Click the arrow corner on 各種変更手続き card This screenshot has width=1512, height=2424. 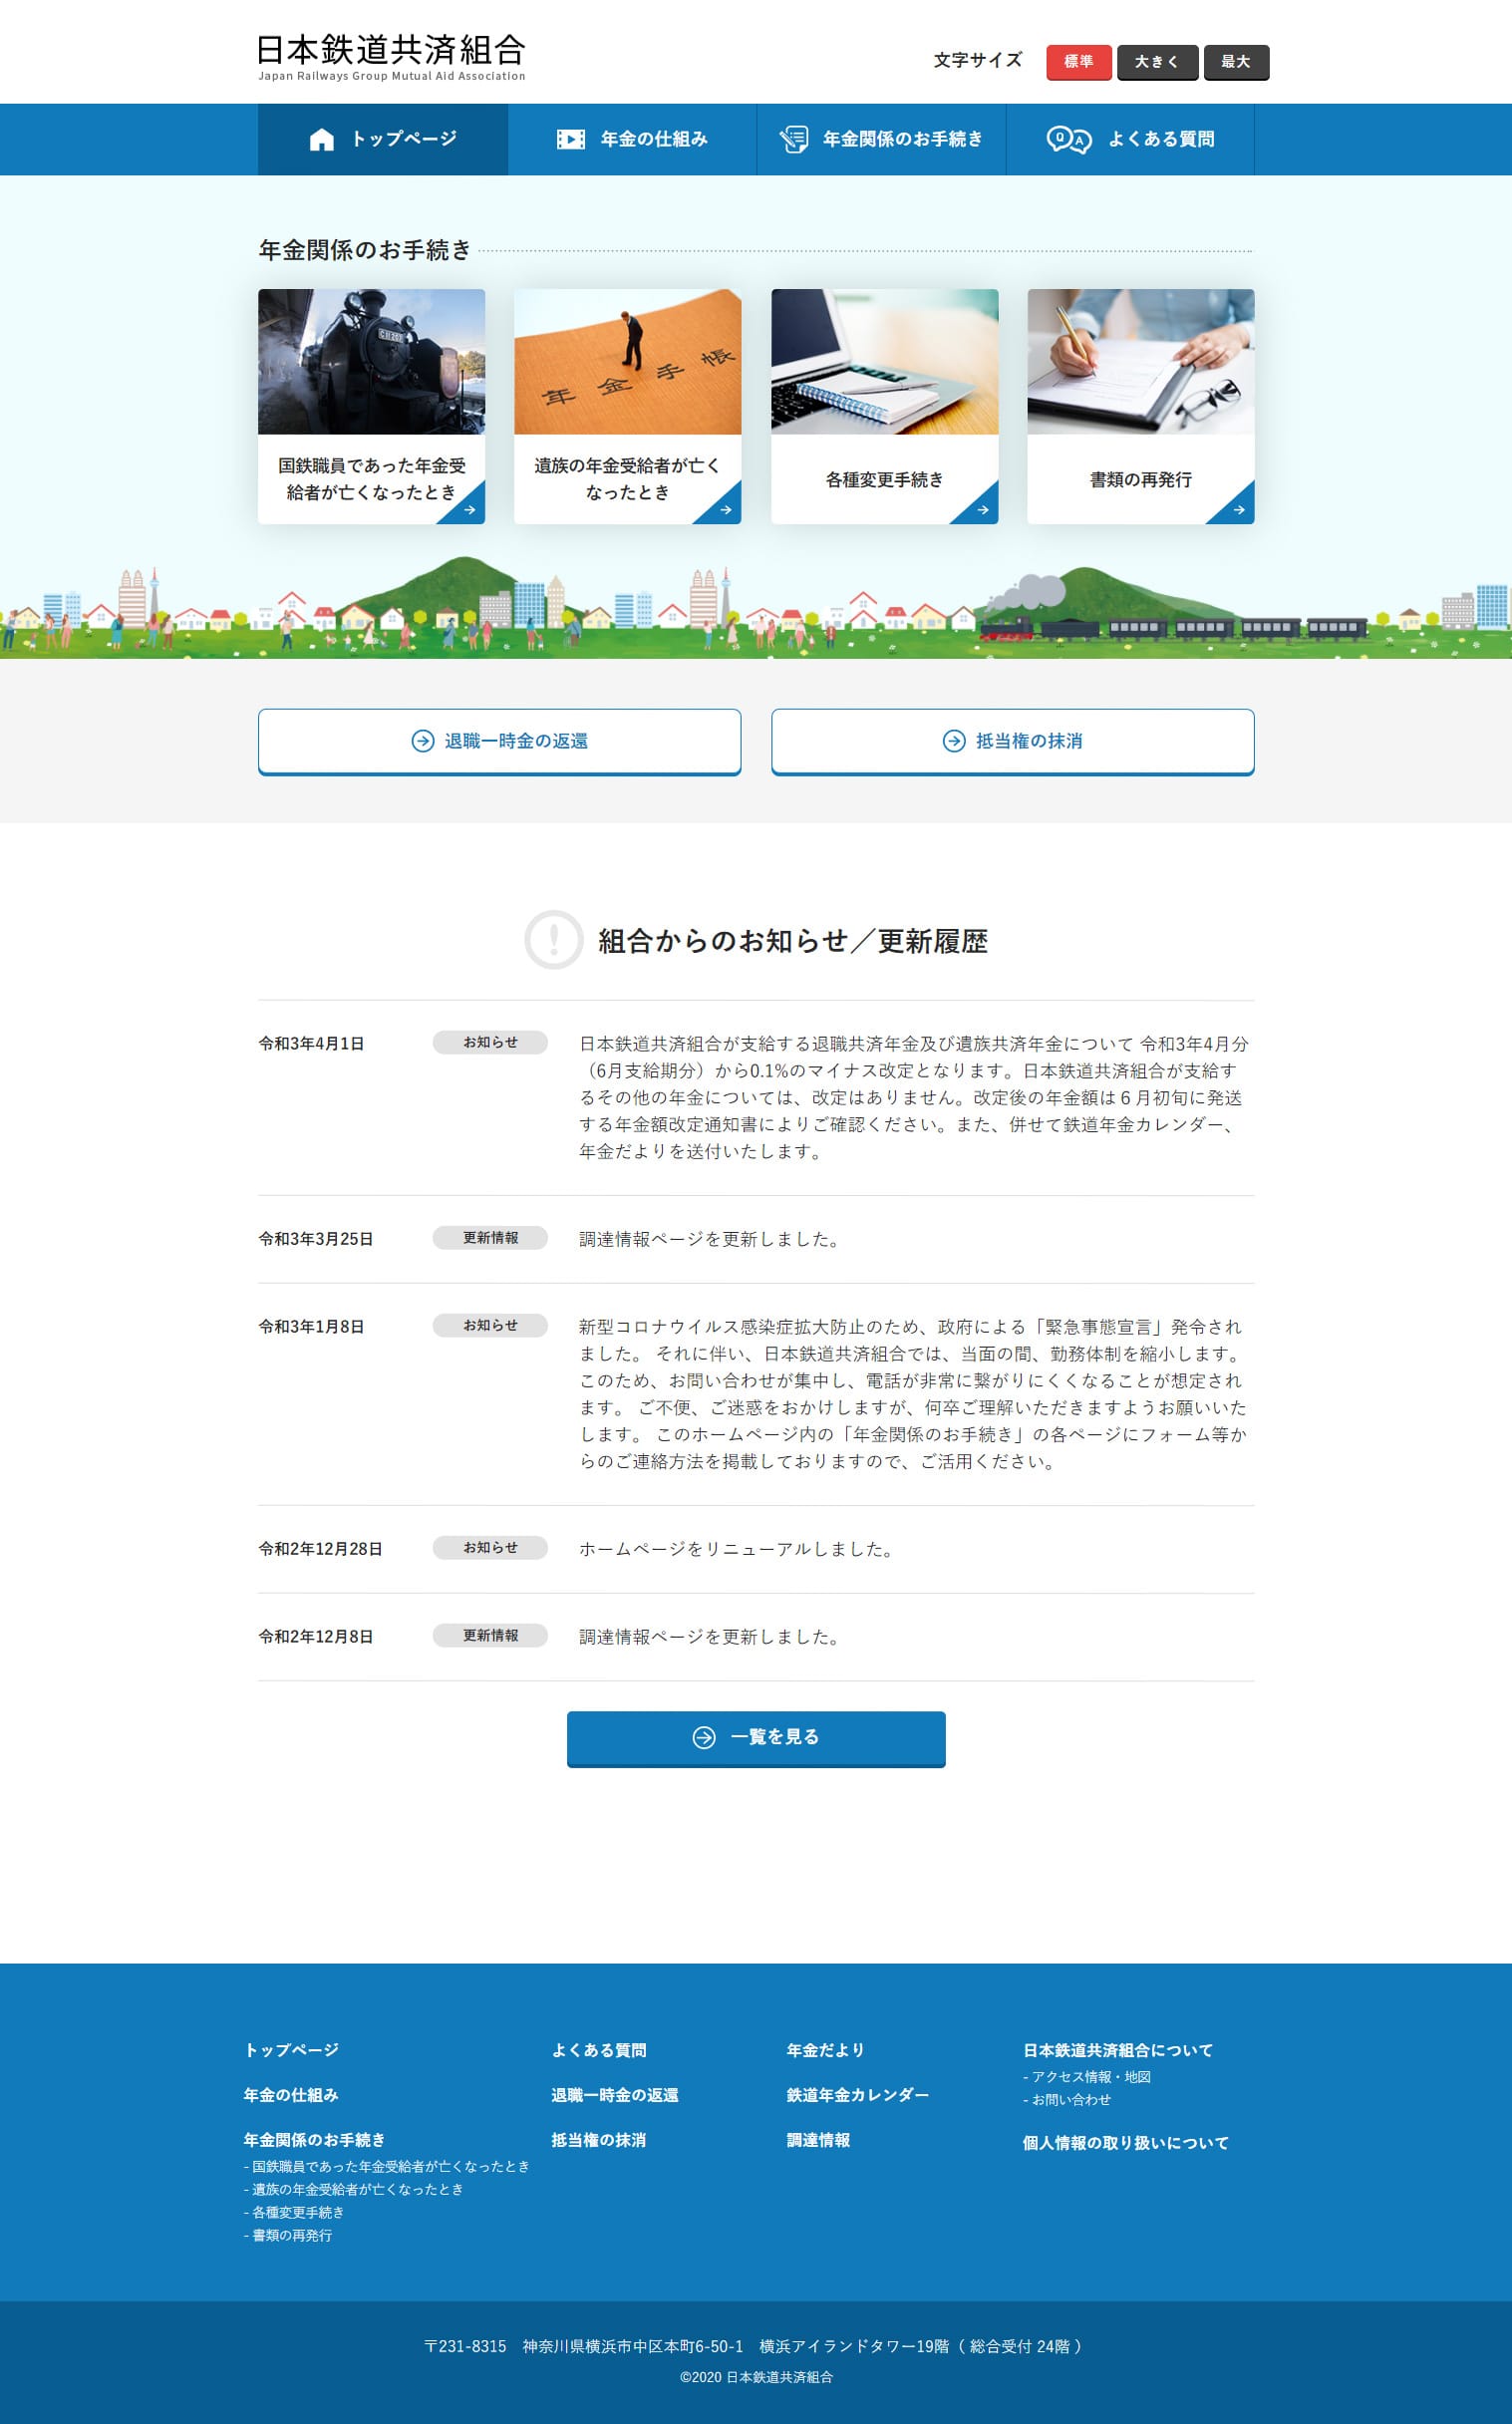coord(980,508)
